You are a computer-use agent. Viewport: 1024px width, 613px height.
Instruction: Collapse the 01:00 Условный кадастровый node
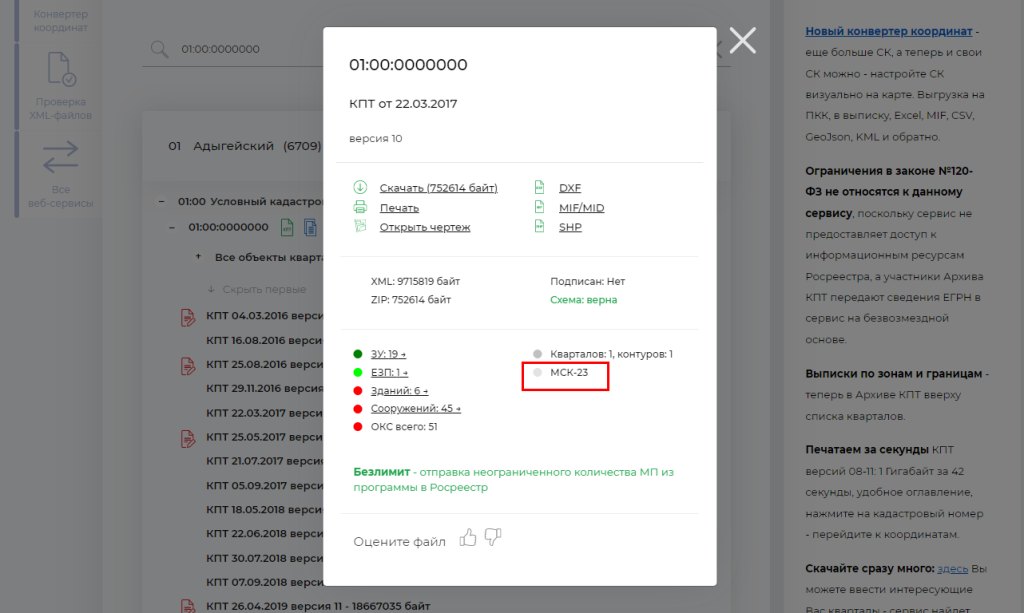(x=161, y=201)
